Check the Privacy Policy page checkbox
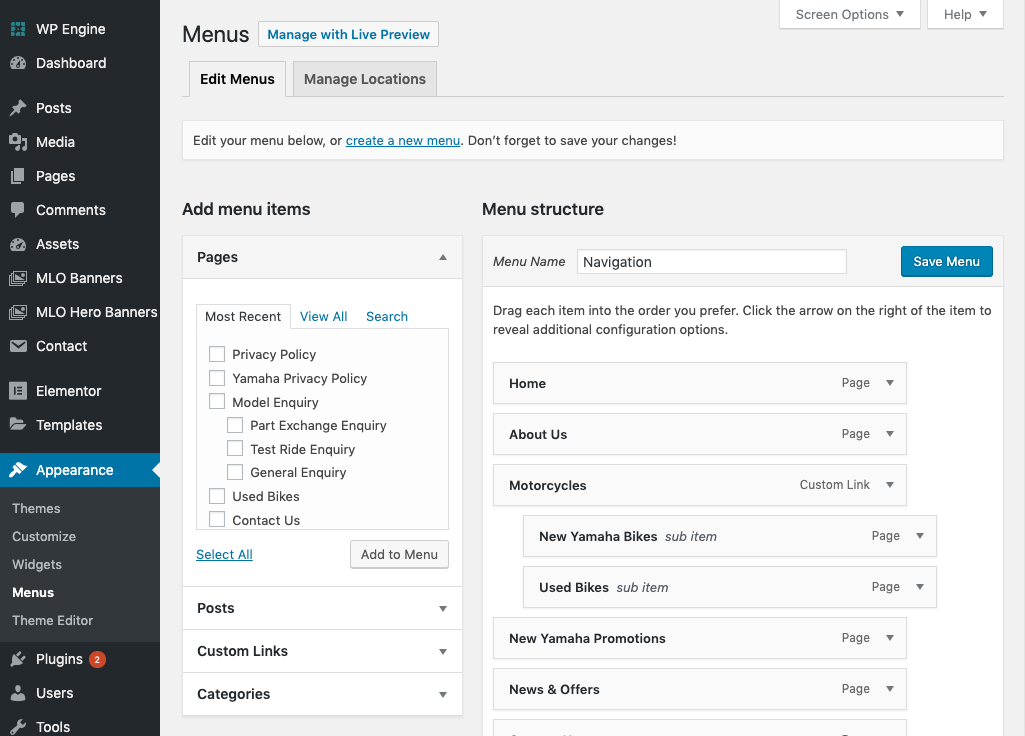 [x=217, y=354]
